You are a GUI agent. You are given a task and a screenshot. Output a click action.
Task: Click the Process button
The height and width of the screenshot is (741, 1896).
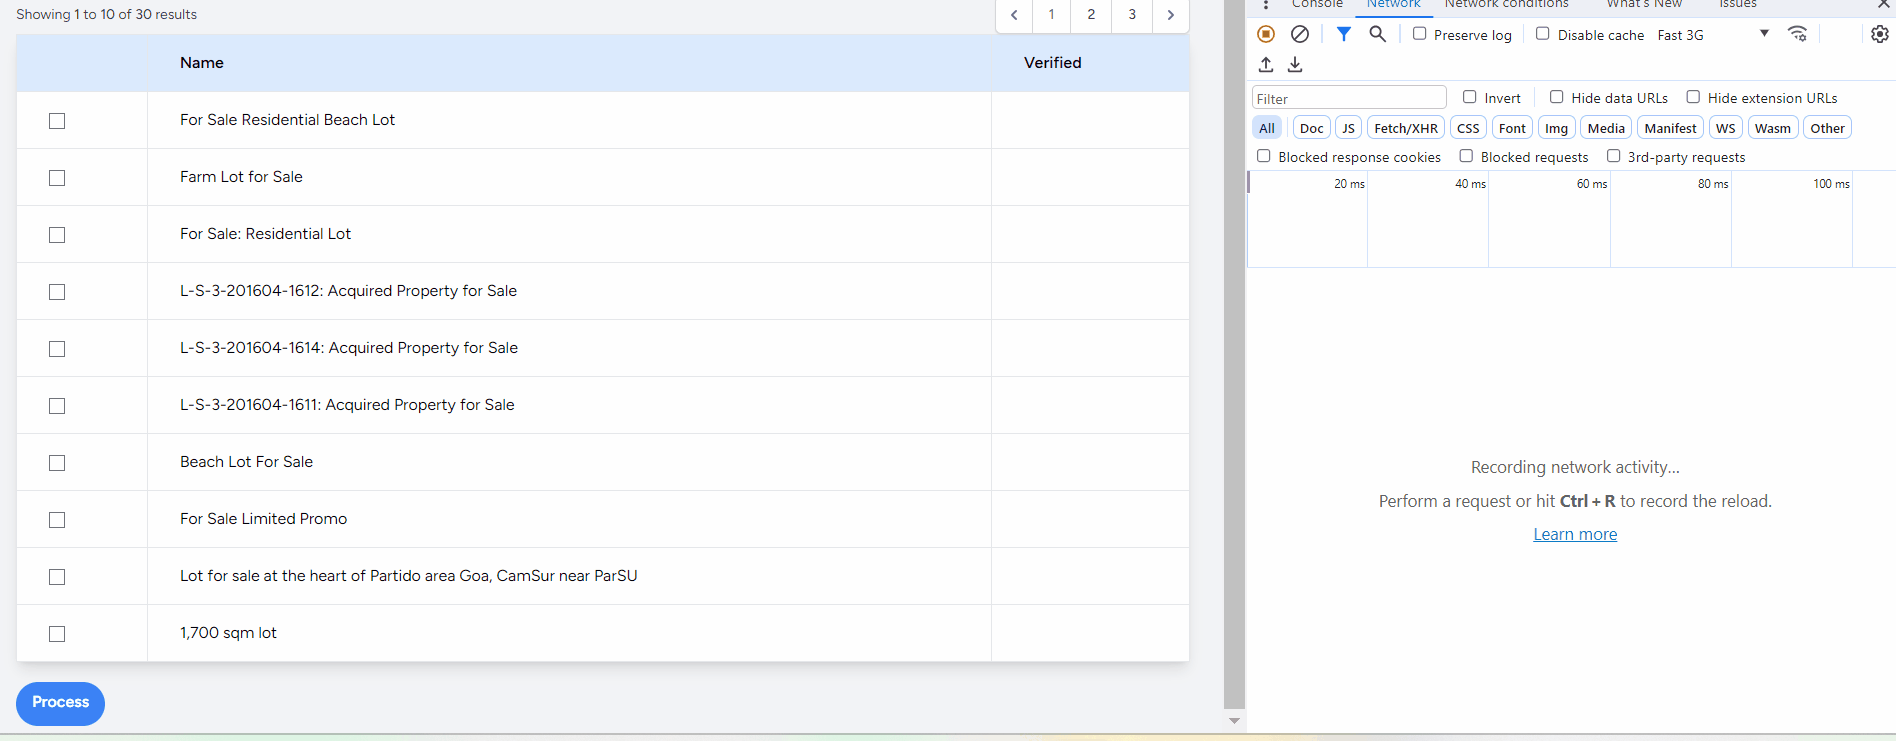click(x=60, y=703)
